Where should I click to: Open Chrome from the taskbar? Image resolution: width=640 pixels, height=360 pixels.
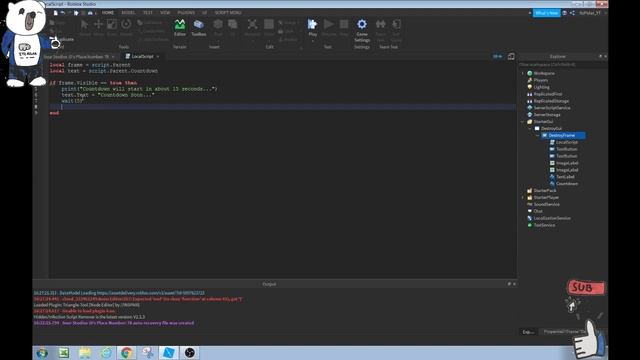[x=127, y=353]
